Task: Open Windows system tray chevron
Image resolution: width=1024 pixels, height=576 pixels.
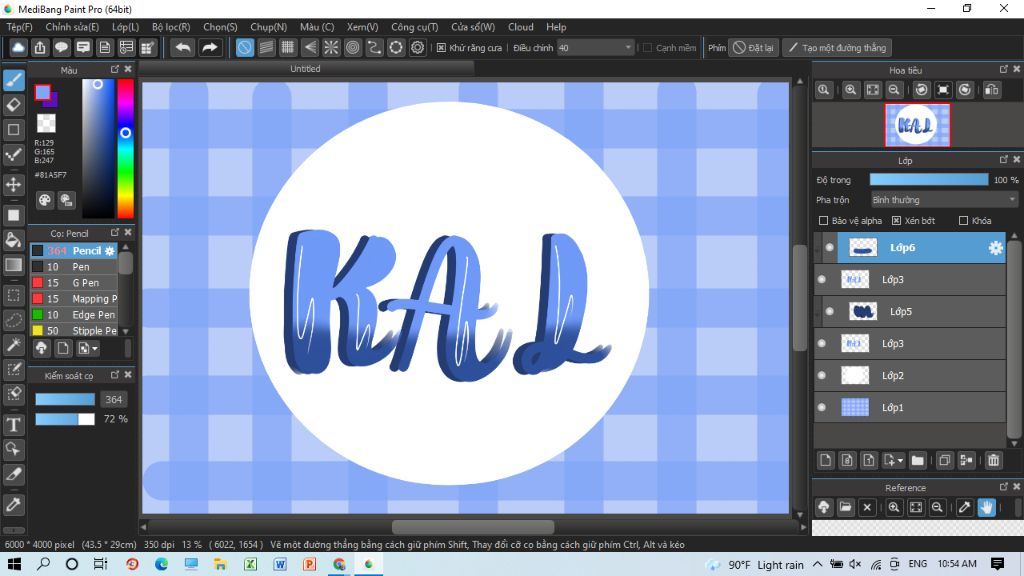Action: (818, 564)
